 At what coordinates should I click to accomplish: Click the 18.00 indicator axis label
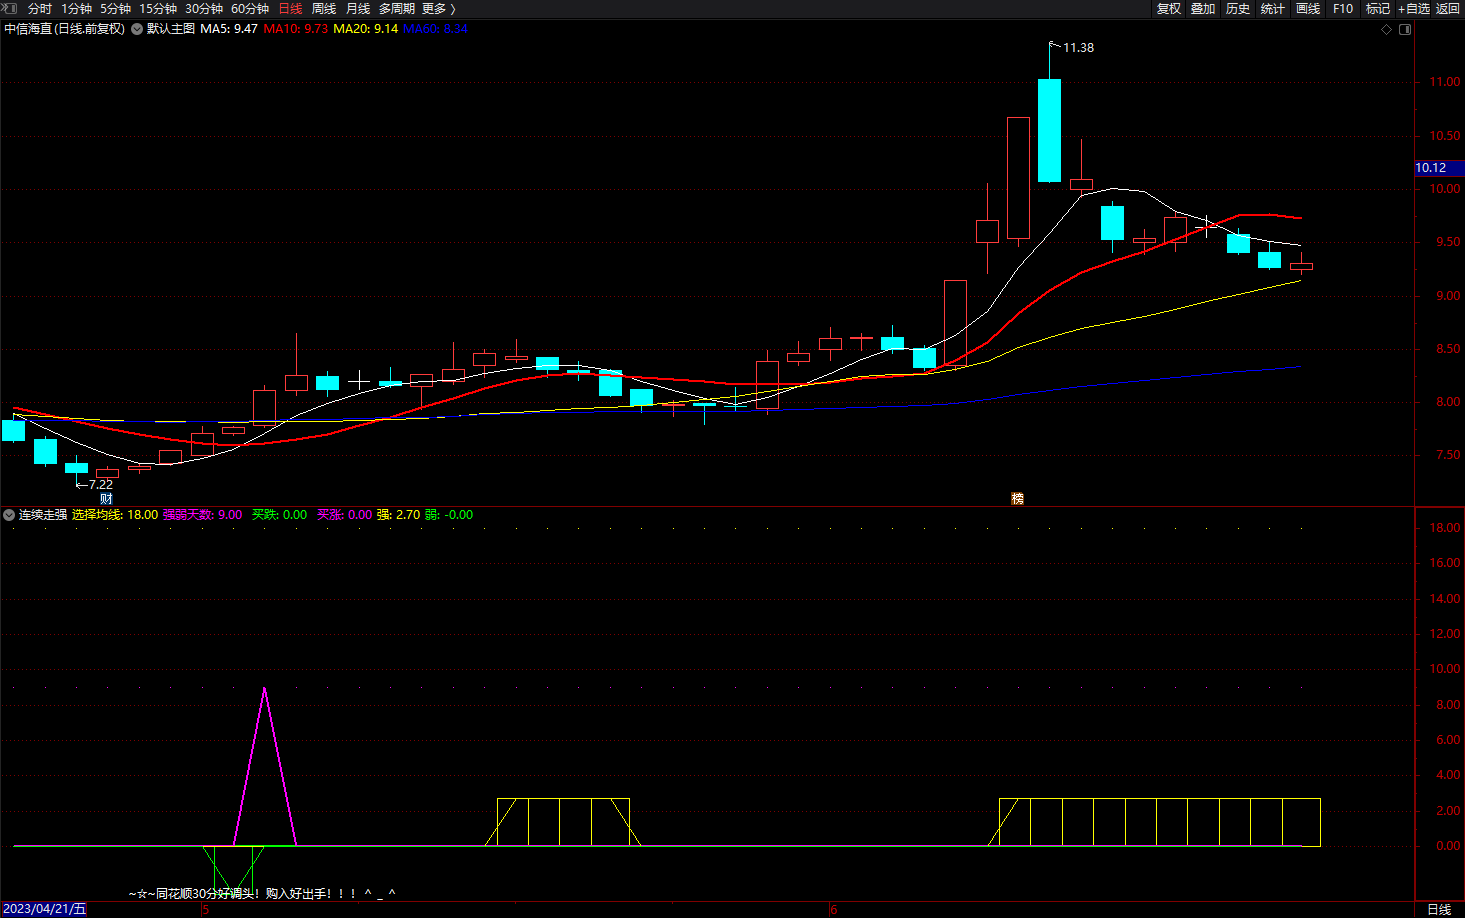pyautogui.click(x=1444, y=528)
